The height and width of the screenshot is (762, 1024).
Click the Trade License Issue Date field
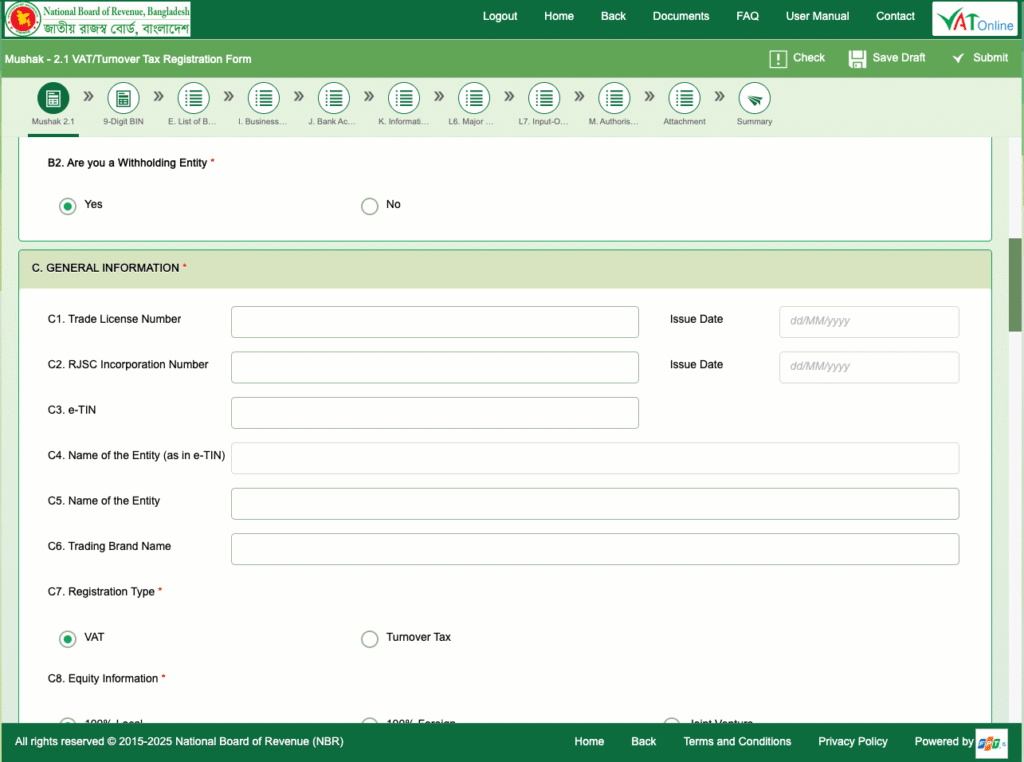pyautogui.click(x=869, y=322)
